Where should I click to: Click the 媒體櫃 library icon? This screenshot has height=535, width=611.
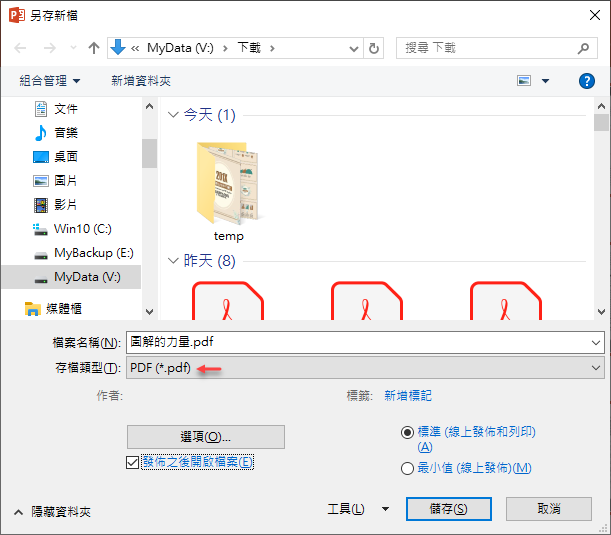[x=32, y=309]
